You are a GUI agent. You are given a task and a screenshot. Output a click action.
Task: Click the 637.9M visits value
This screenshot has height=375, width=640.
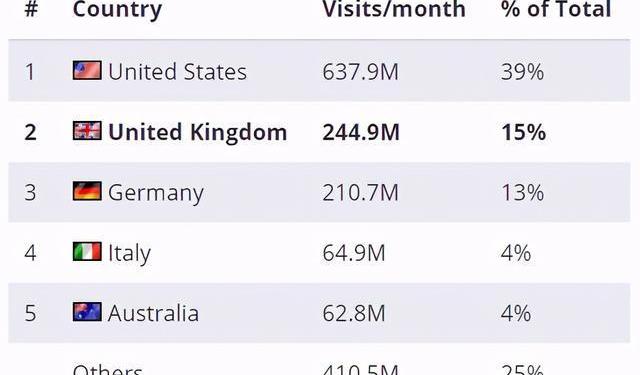coord(360,72)
